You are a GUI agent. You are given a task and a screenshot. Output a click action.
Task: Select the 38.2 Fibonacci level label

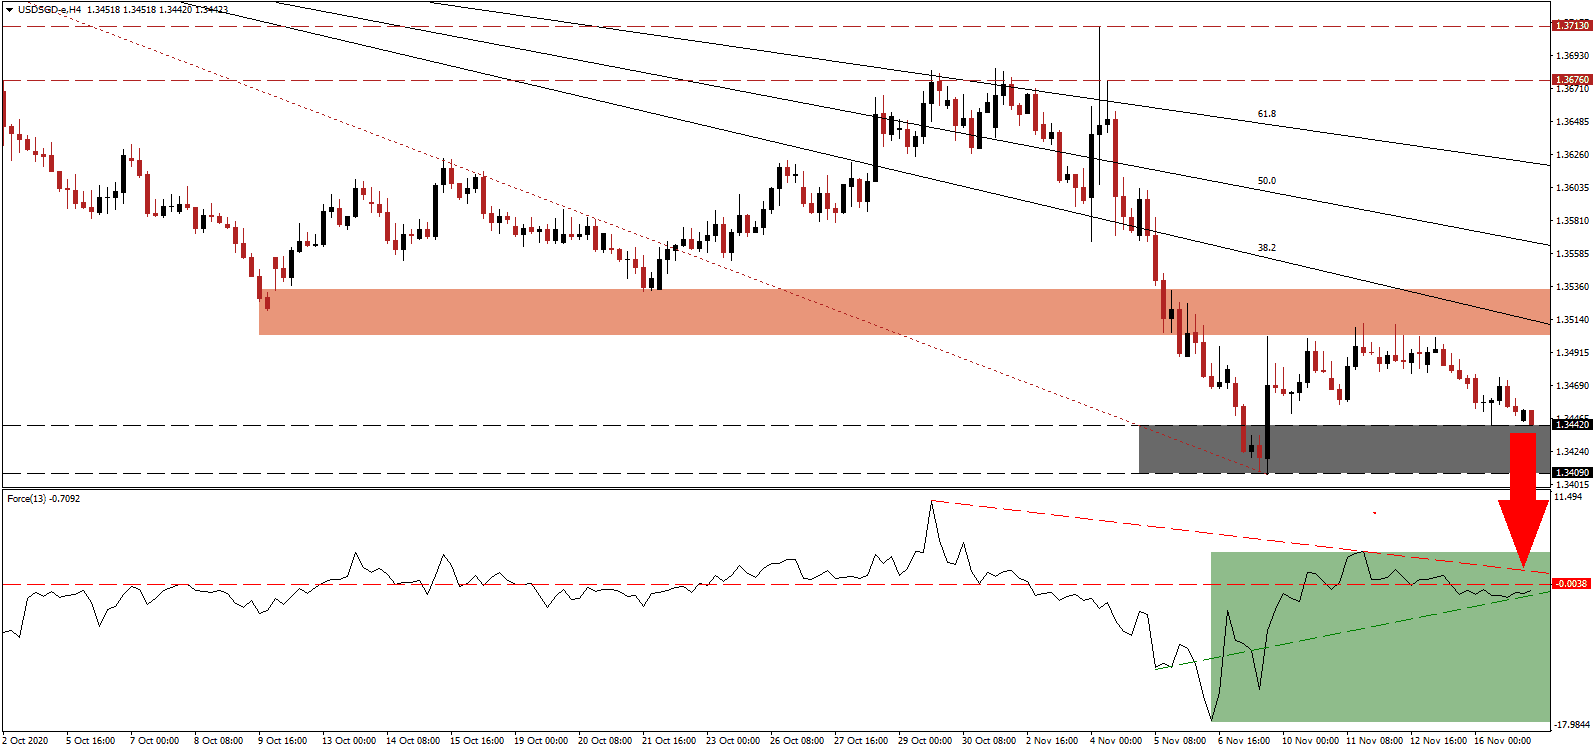pos(1266,248)
